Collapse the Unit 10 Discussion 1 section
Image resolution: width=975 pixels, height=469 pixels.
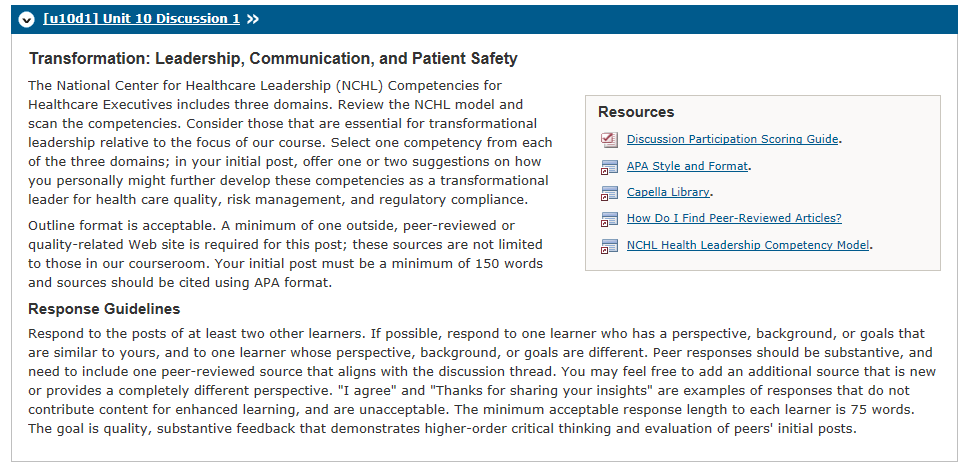click(x=26, y=19)
